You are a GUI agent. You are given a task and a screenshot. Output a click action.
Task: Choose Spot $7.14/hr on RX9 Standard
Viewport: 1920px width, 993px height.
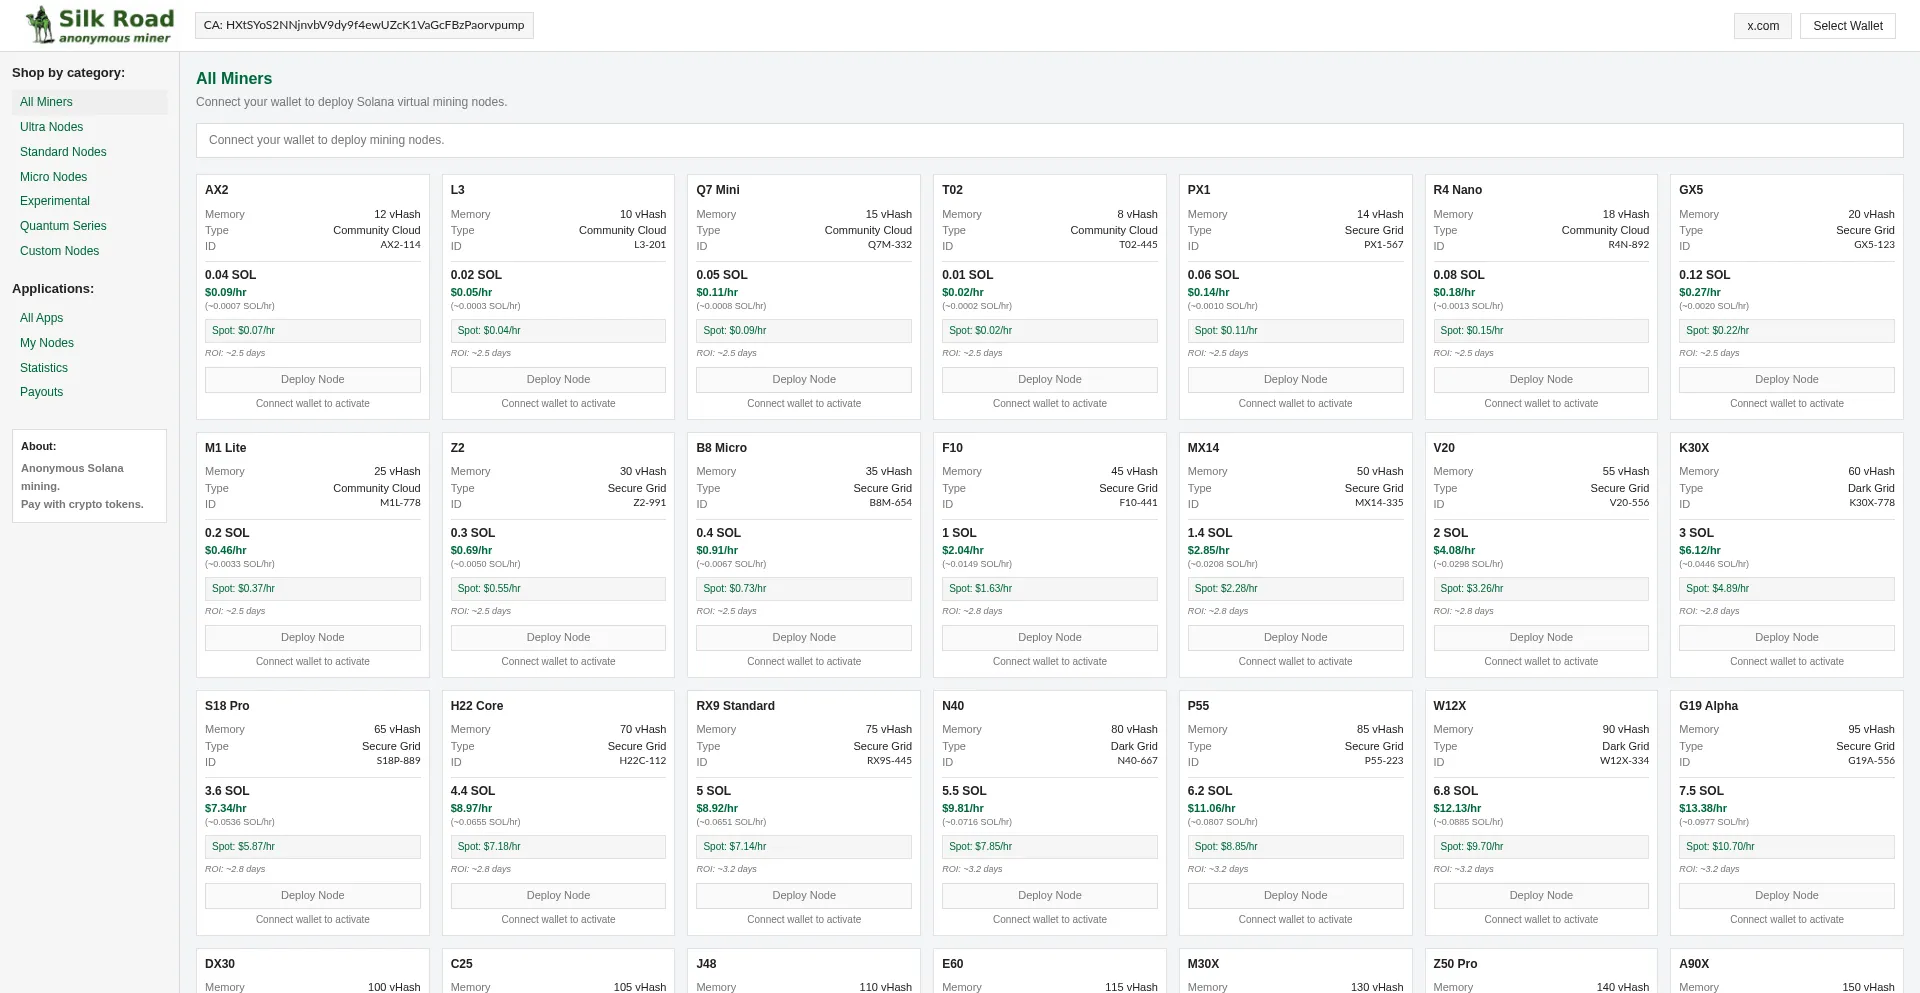[x=803, y=847]
